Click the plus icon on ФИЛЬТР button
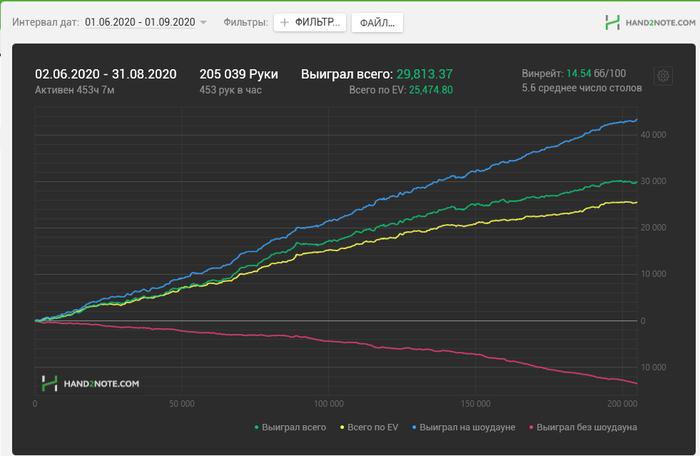This screenshot has width=700, height=456. tap(284, 22)
